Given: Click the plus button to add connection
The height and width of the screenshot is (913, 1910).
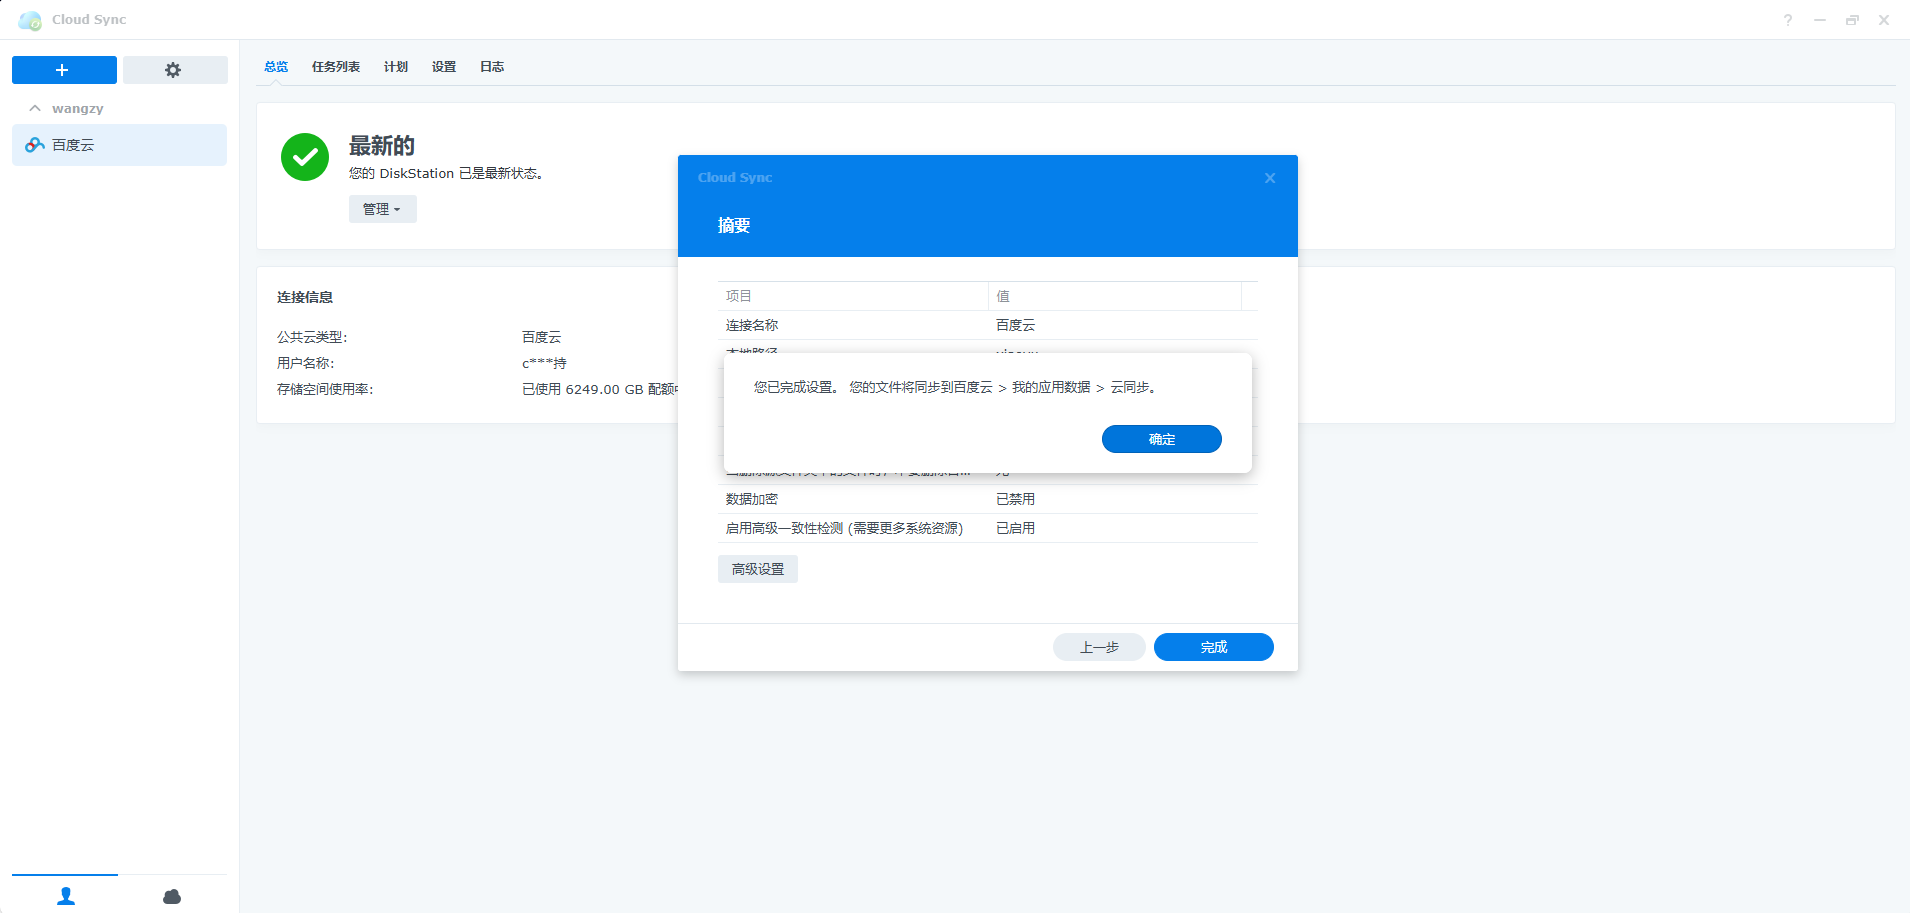Looking at the screenshot, I should pyautogui.click(x=64, y=70).
